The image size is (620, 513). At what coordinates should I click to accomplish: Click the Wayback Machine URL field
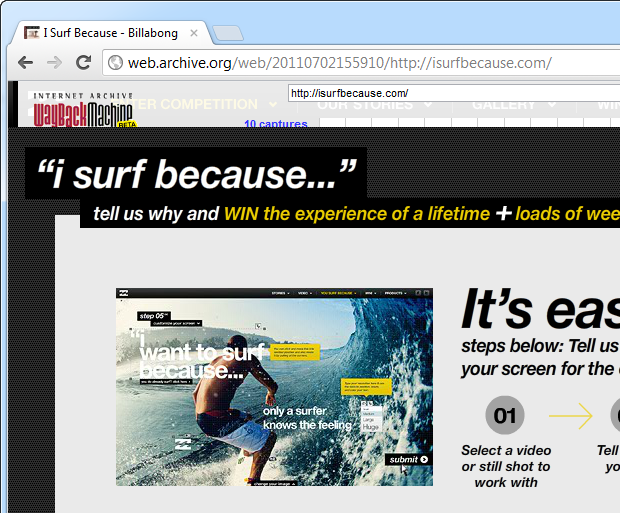coord(454,93)
